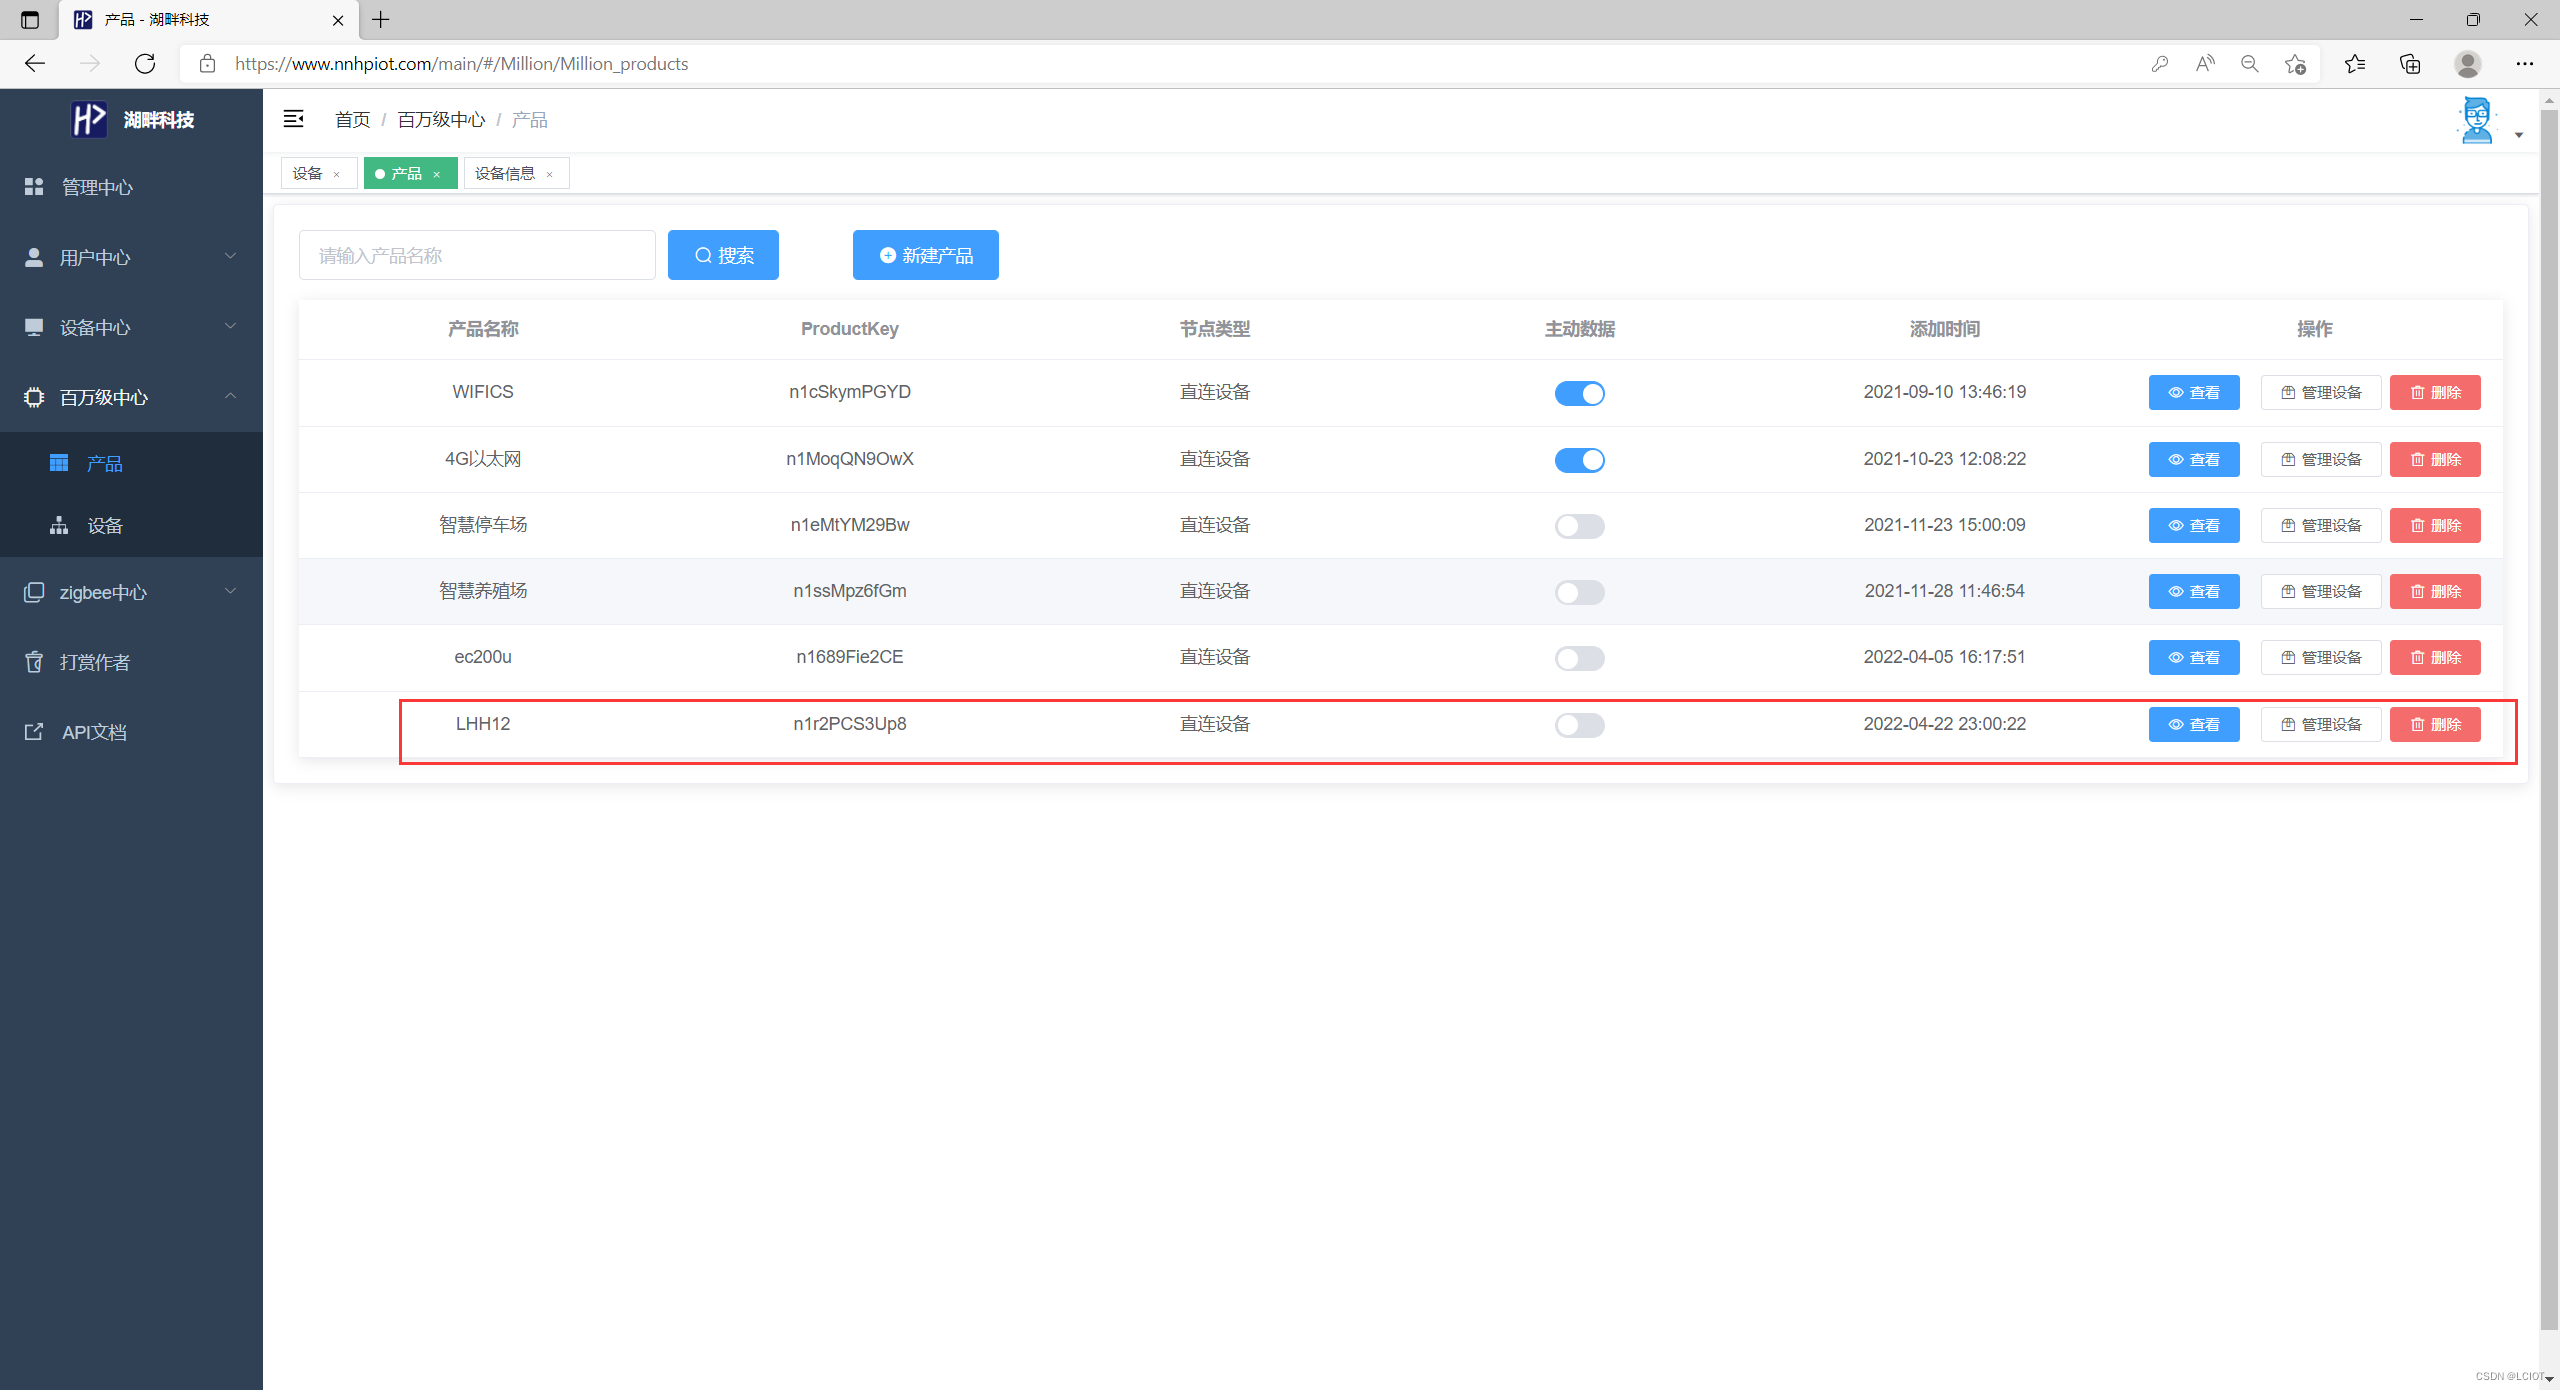The image size is (2560, 1390).
Task: Click the zoom magnifier icon in the address bar
Action: (x=2250, y=63)
